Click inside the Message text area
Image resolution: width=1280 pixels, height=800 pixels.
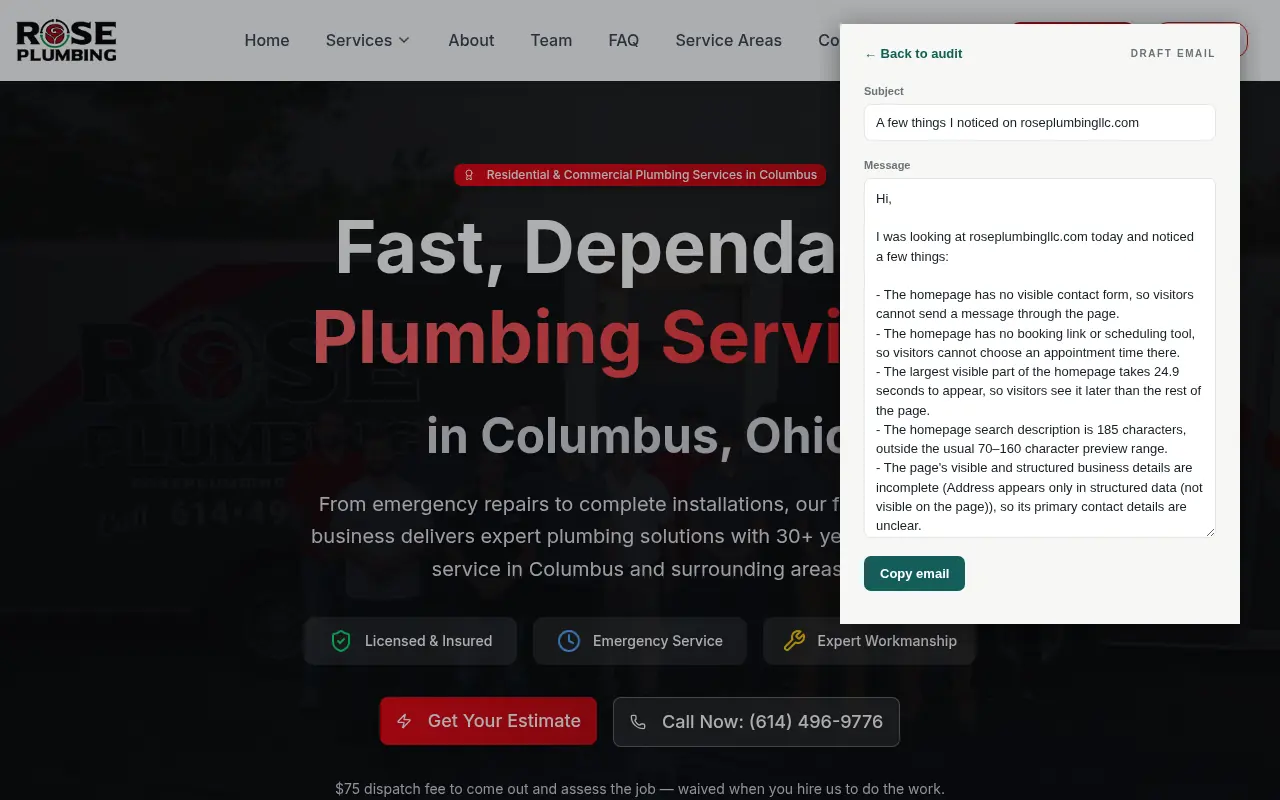pos(1040,358)
